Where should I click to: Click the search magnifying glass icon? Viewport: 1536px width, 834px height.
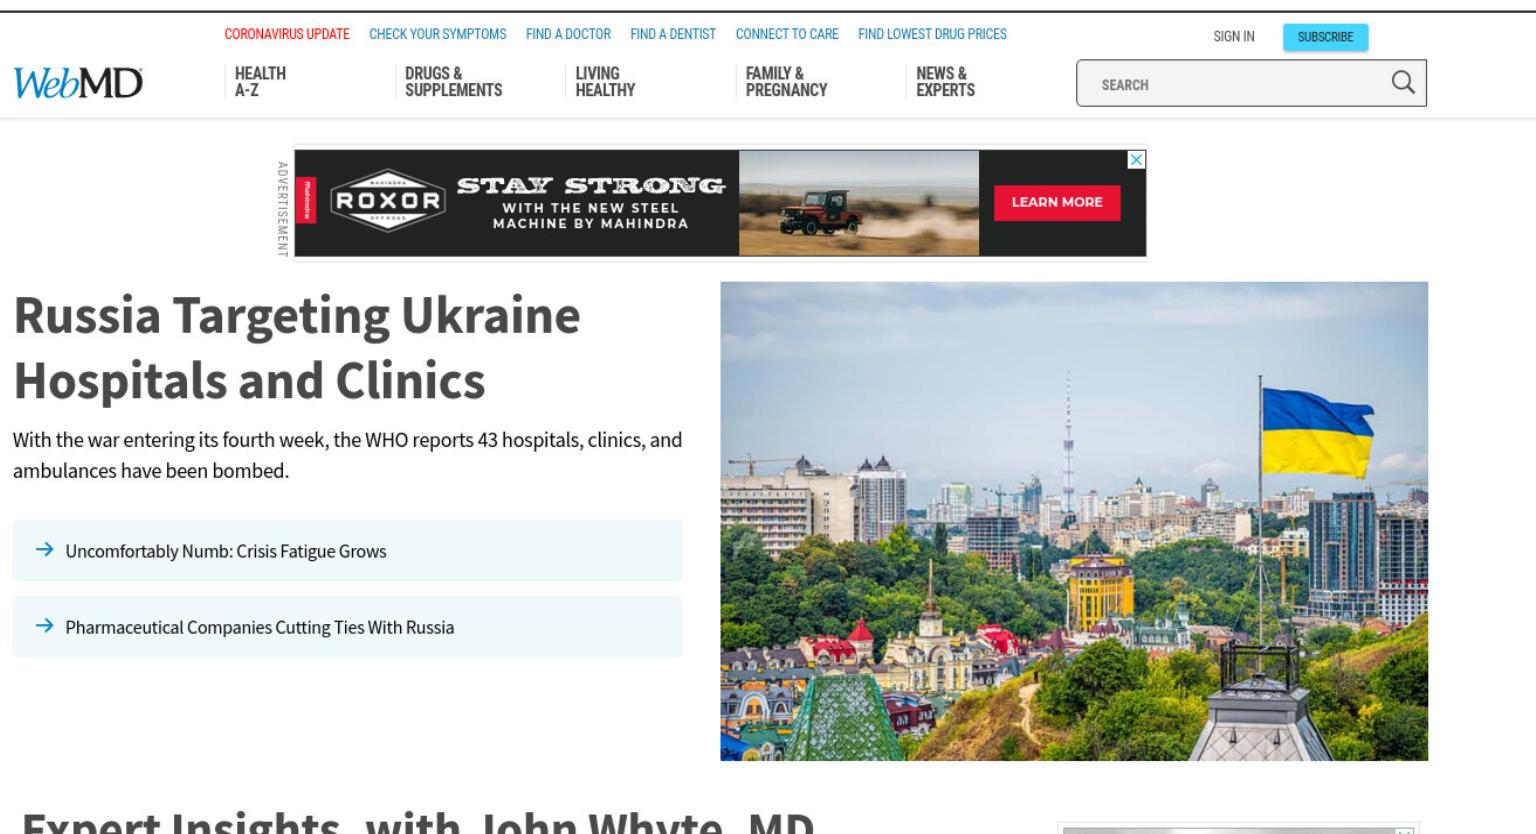[1403, 83]
